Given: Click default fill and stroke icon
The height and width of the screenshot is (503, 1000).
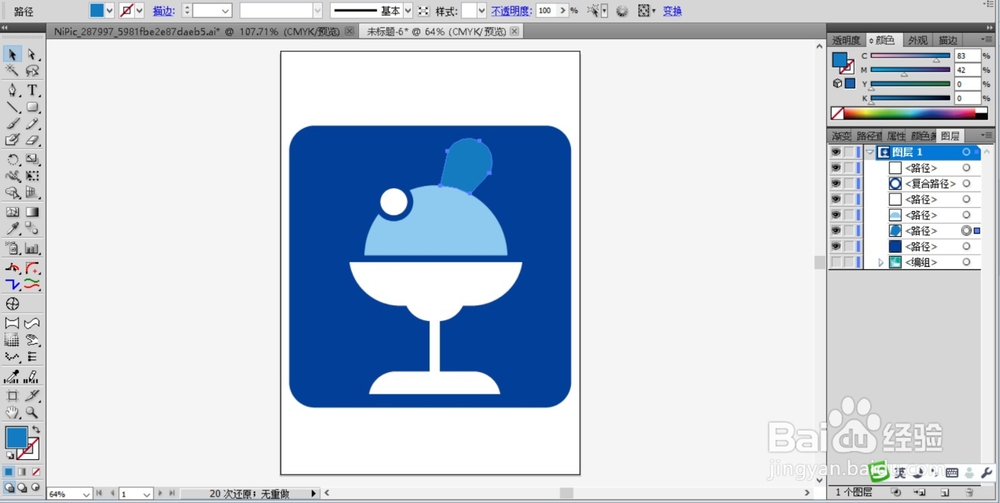Looking at the screenshot, I should 10,455.
